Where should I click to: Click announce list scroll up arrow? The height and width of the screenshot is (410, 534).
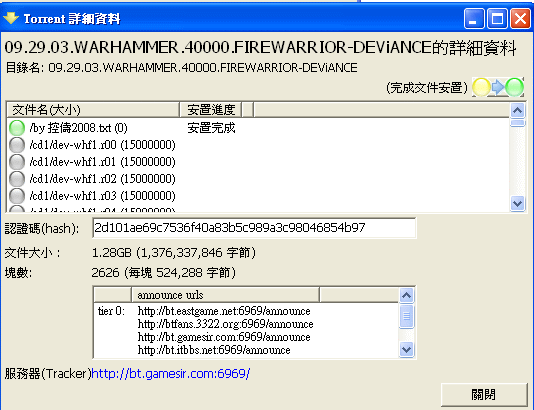pos(406,295)
